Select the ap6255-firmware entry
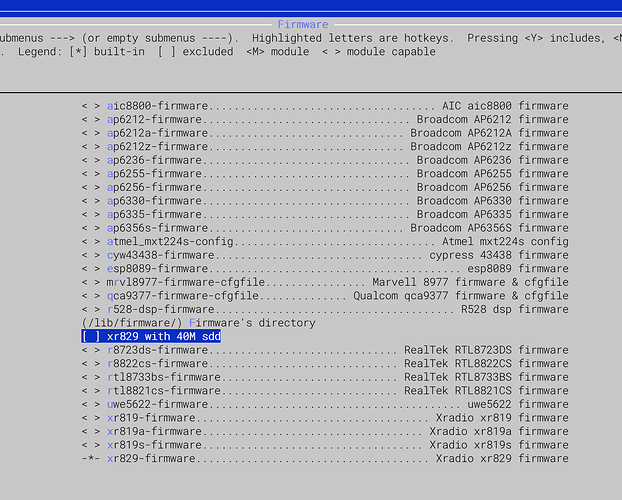This screenshot has height=500, width=622. [325, 173]
